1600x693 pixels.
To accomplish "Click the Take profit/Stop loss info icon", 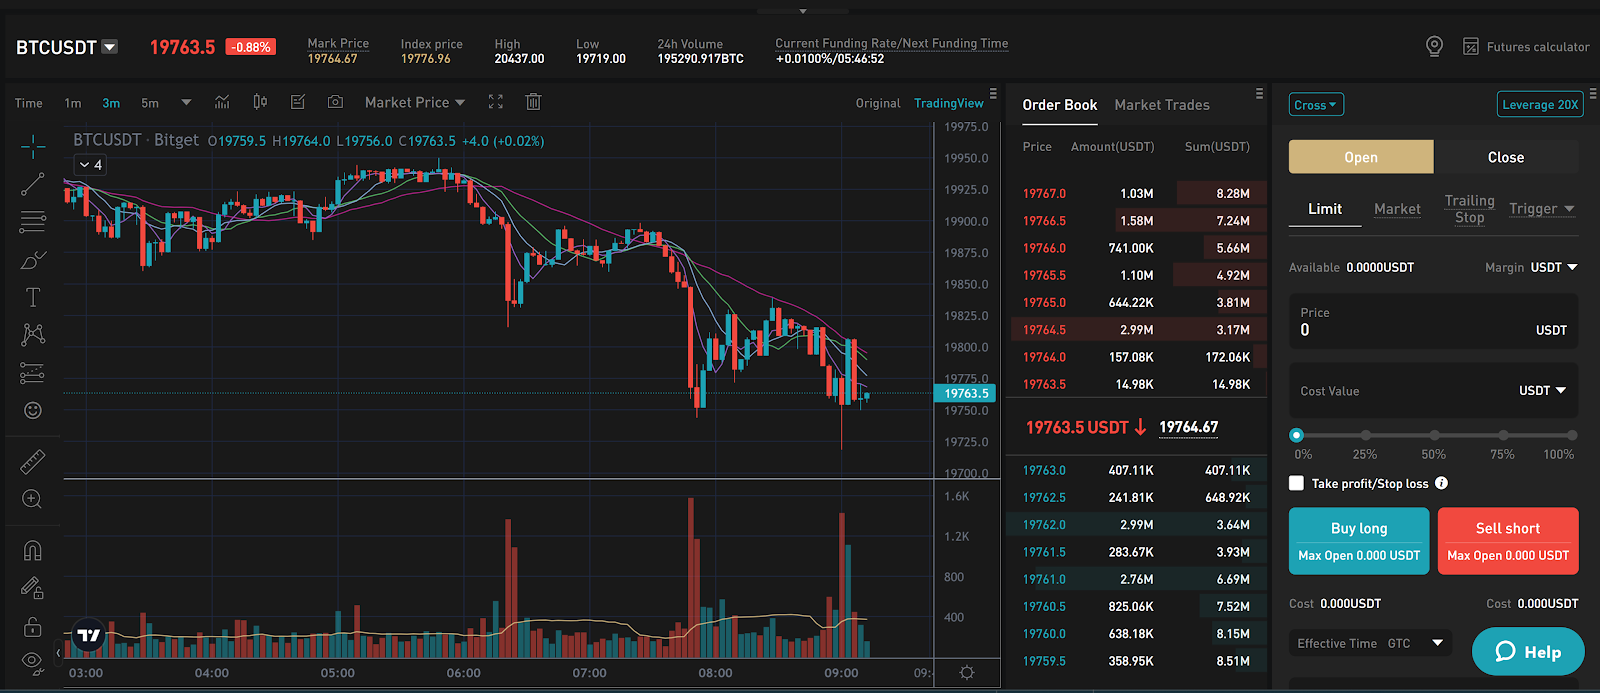I will coord(1441,483).
